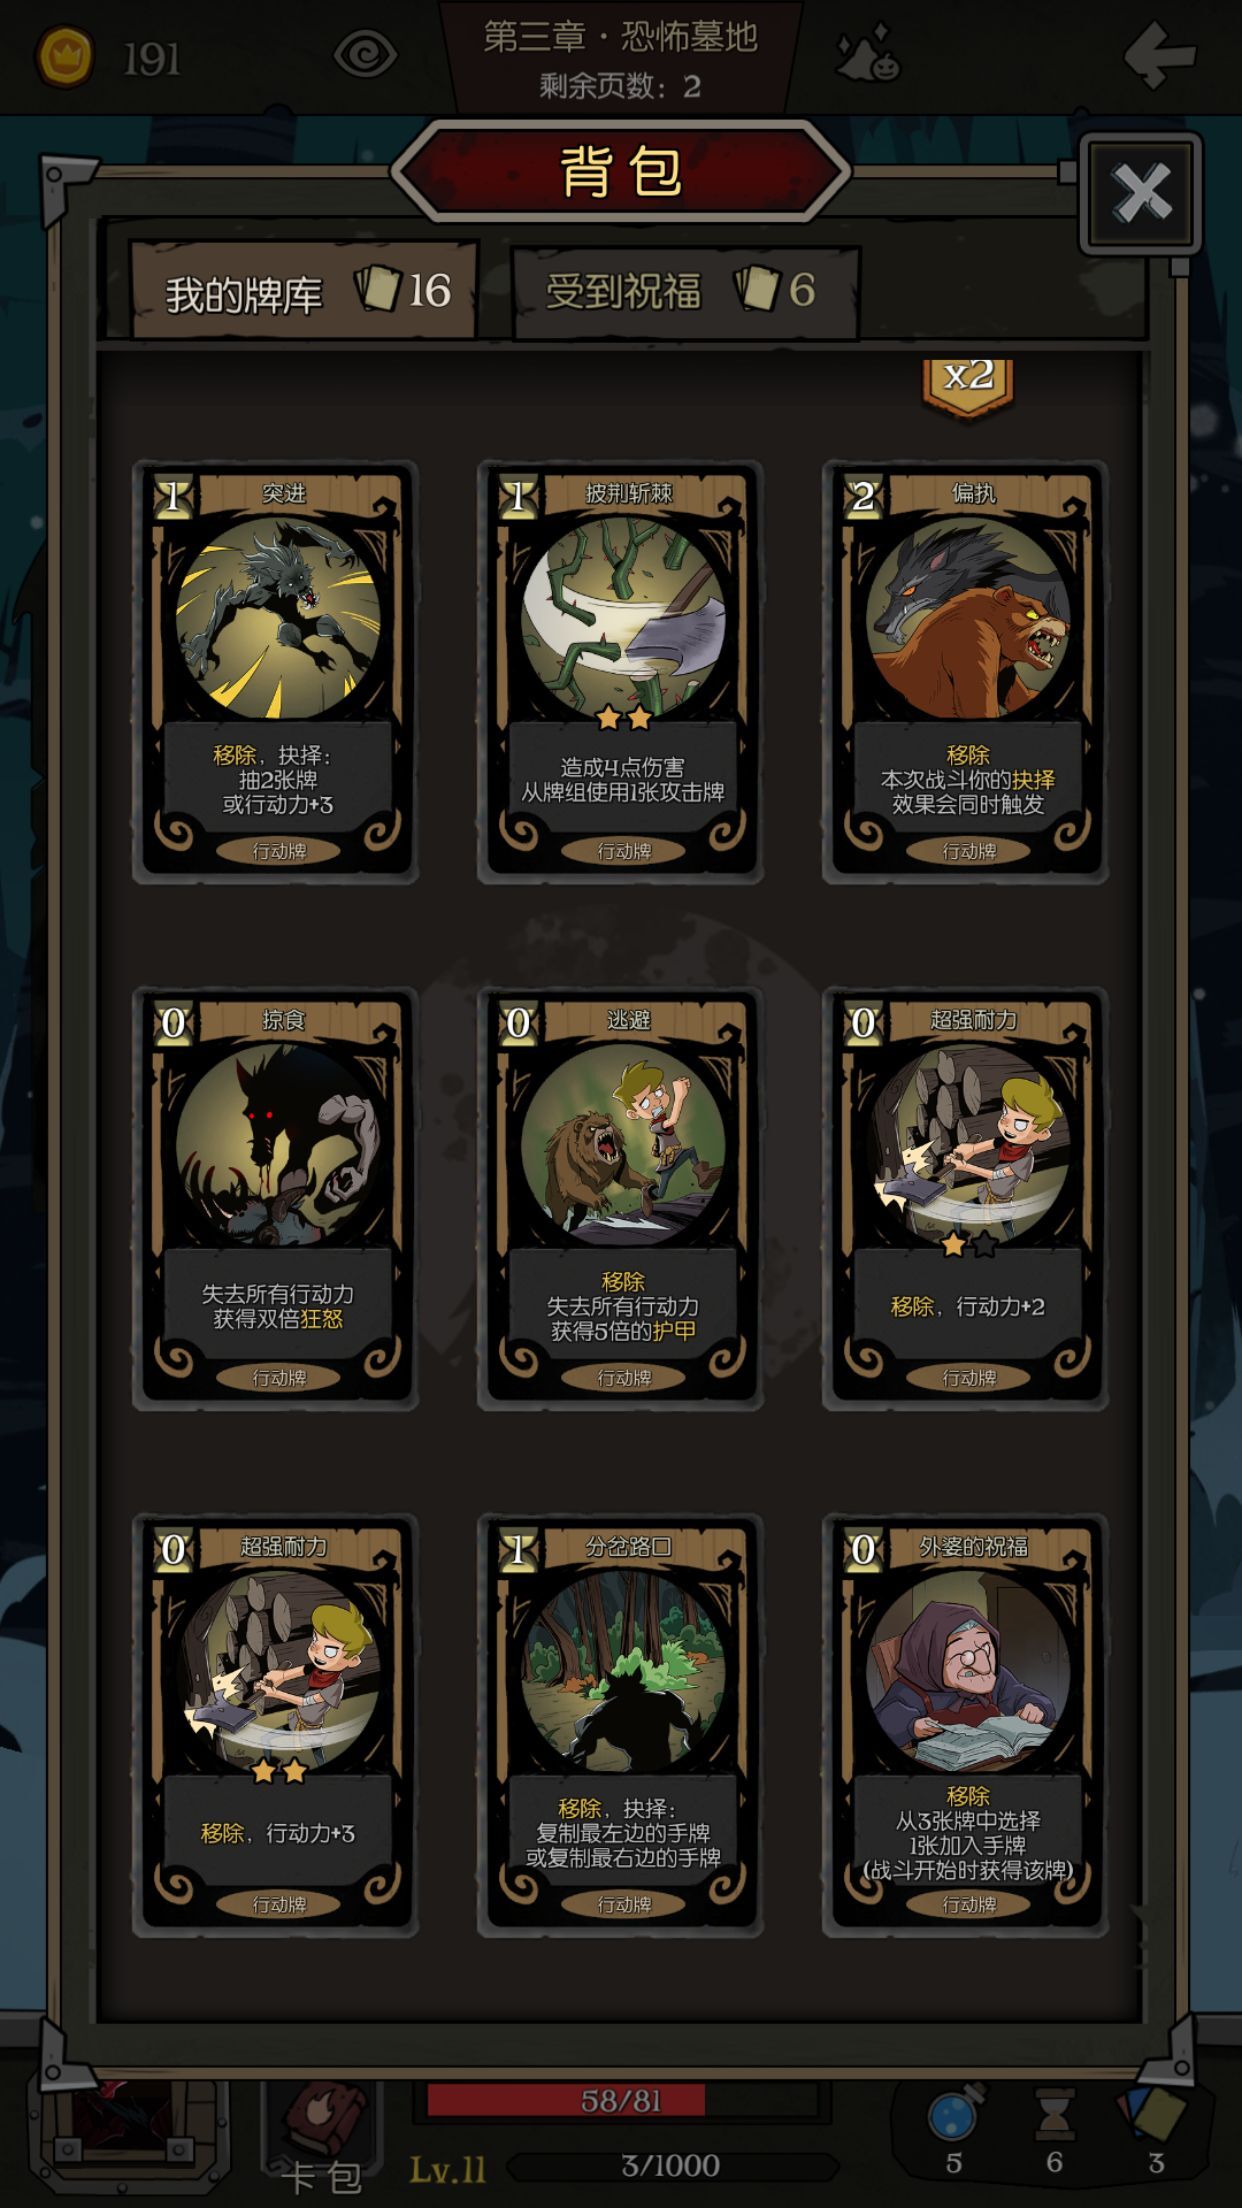Tap the hourglass icon
This screenshot has width=1242, height=2208.
pyautogui.click(x=1054, y=2114)
